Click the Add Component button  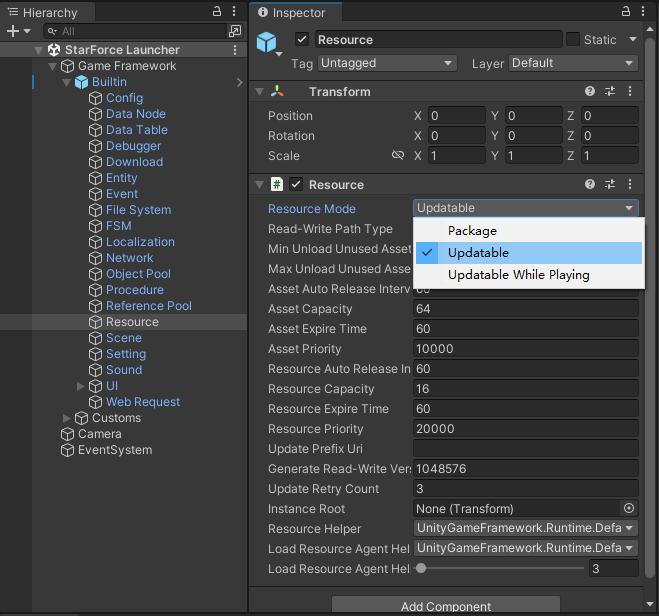click(445, 606)
